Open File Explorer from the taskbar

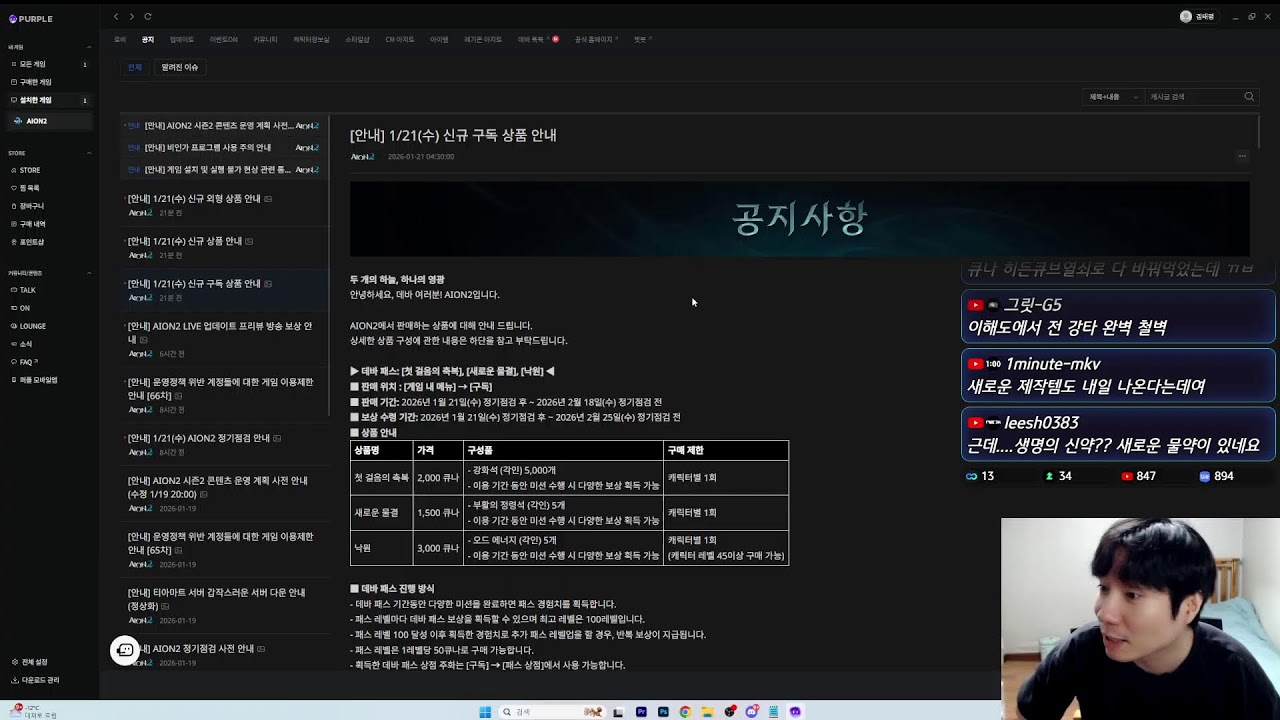707,712
